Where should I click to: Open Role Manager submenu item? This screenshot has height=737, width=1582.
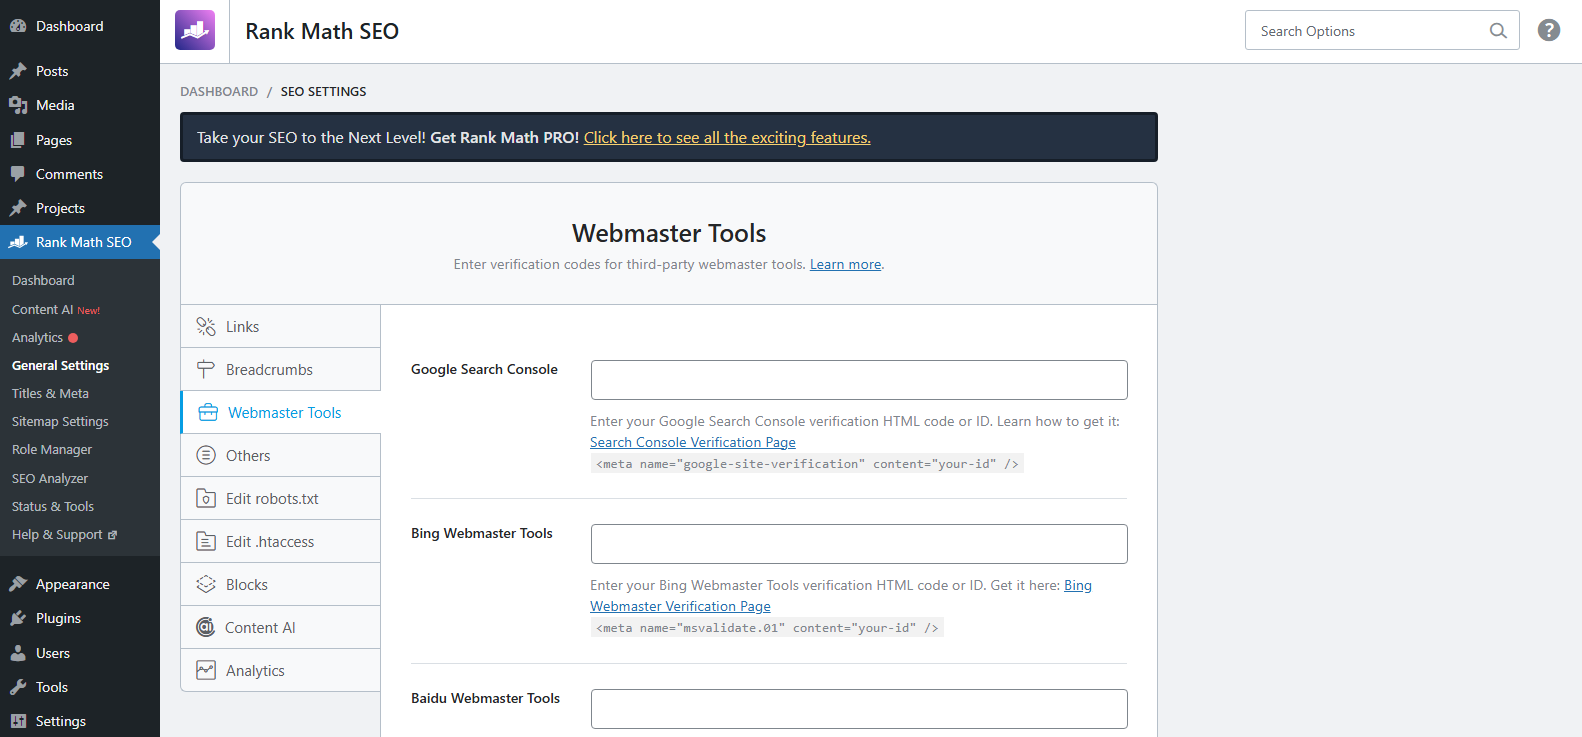tap(52, 450)
